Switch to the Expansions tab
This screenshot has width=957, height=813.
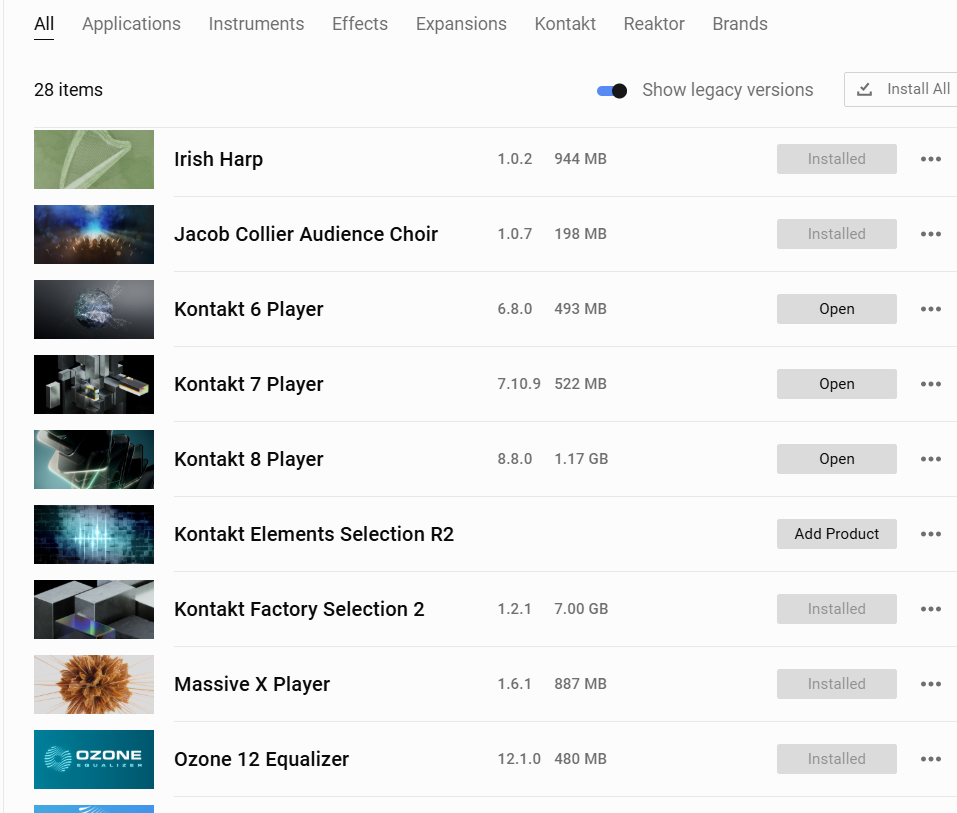461,24
